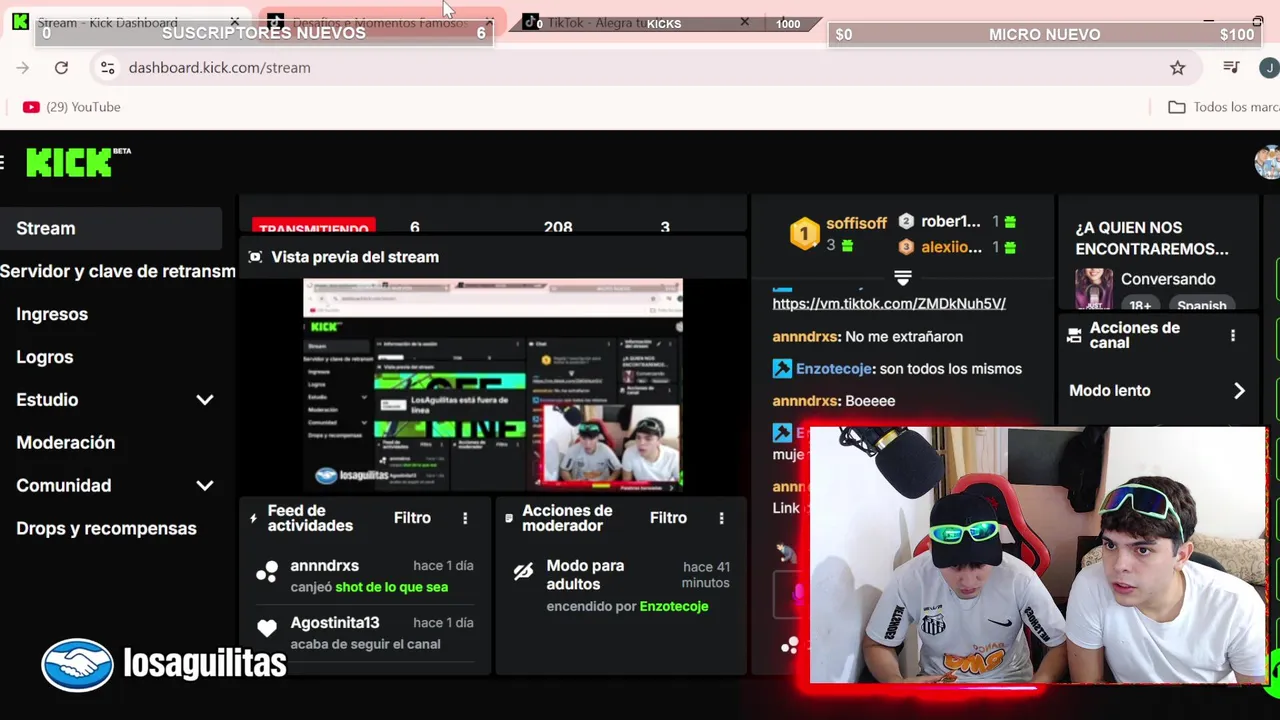Image resolution: width=1280 pixels, height=720 pixels.
Task: Click the stream preview thumbnail
Action: tap(493, 385)
